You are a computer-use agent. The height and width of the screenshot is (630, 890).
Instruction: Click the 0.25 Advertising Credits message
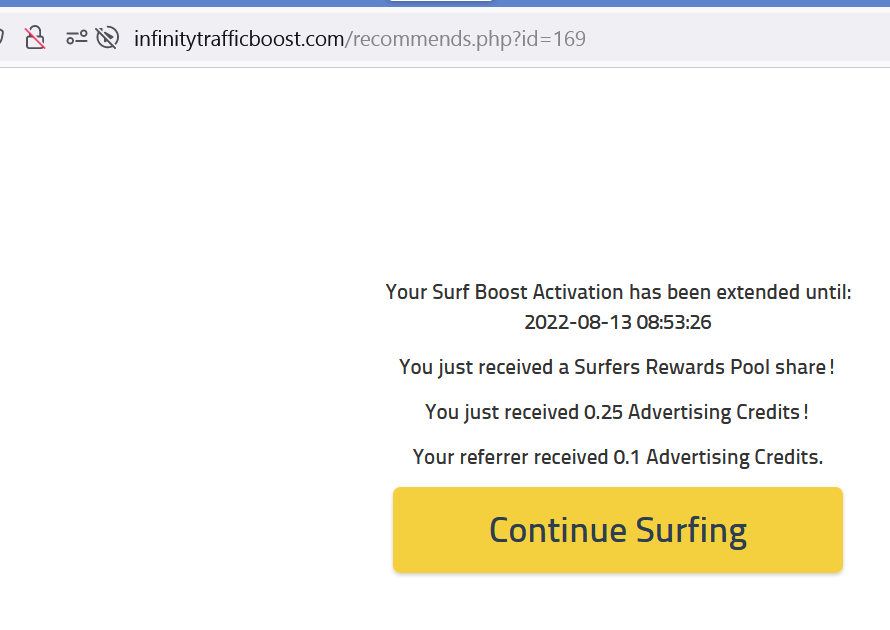click(617, 412)
